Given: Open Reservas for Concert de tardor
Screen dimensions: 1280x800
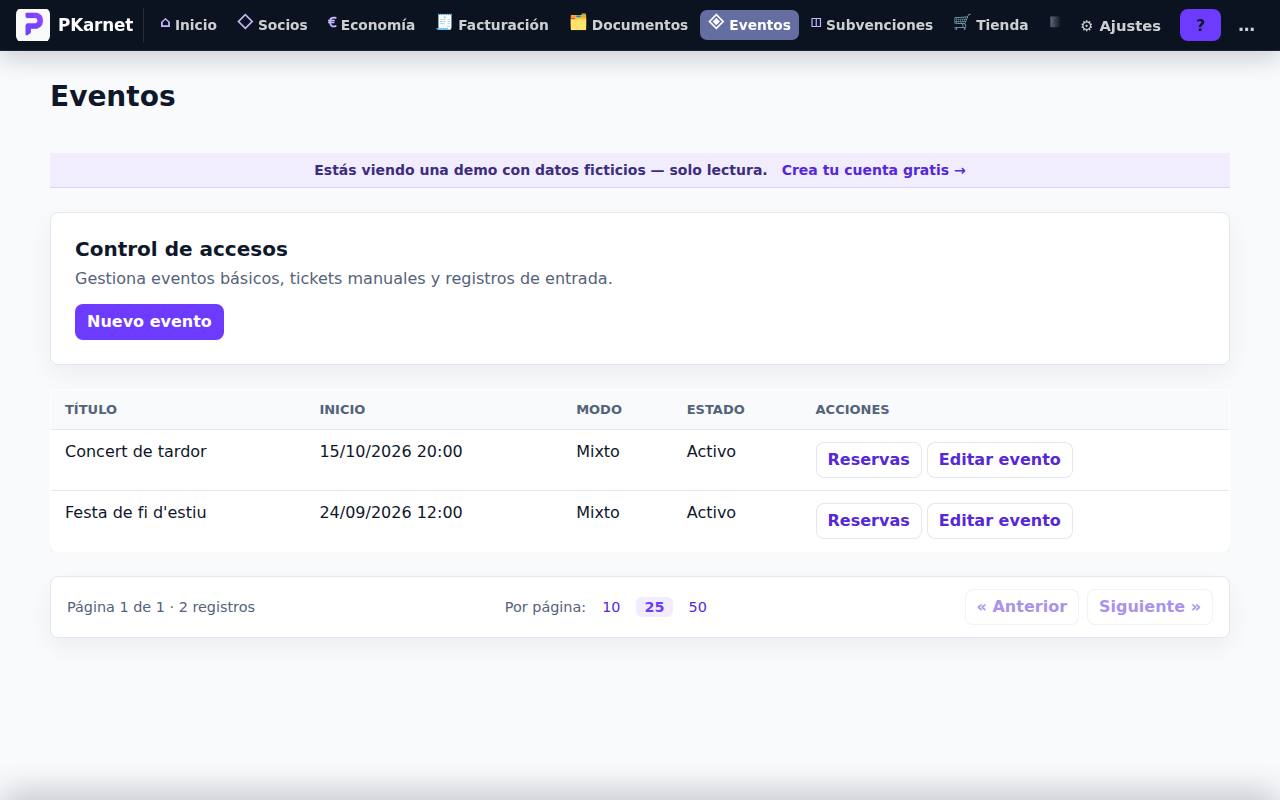Looking at the screenshot, I should (x=868, y=460).
